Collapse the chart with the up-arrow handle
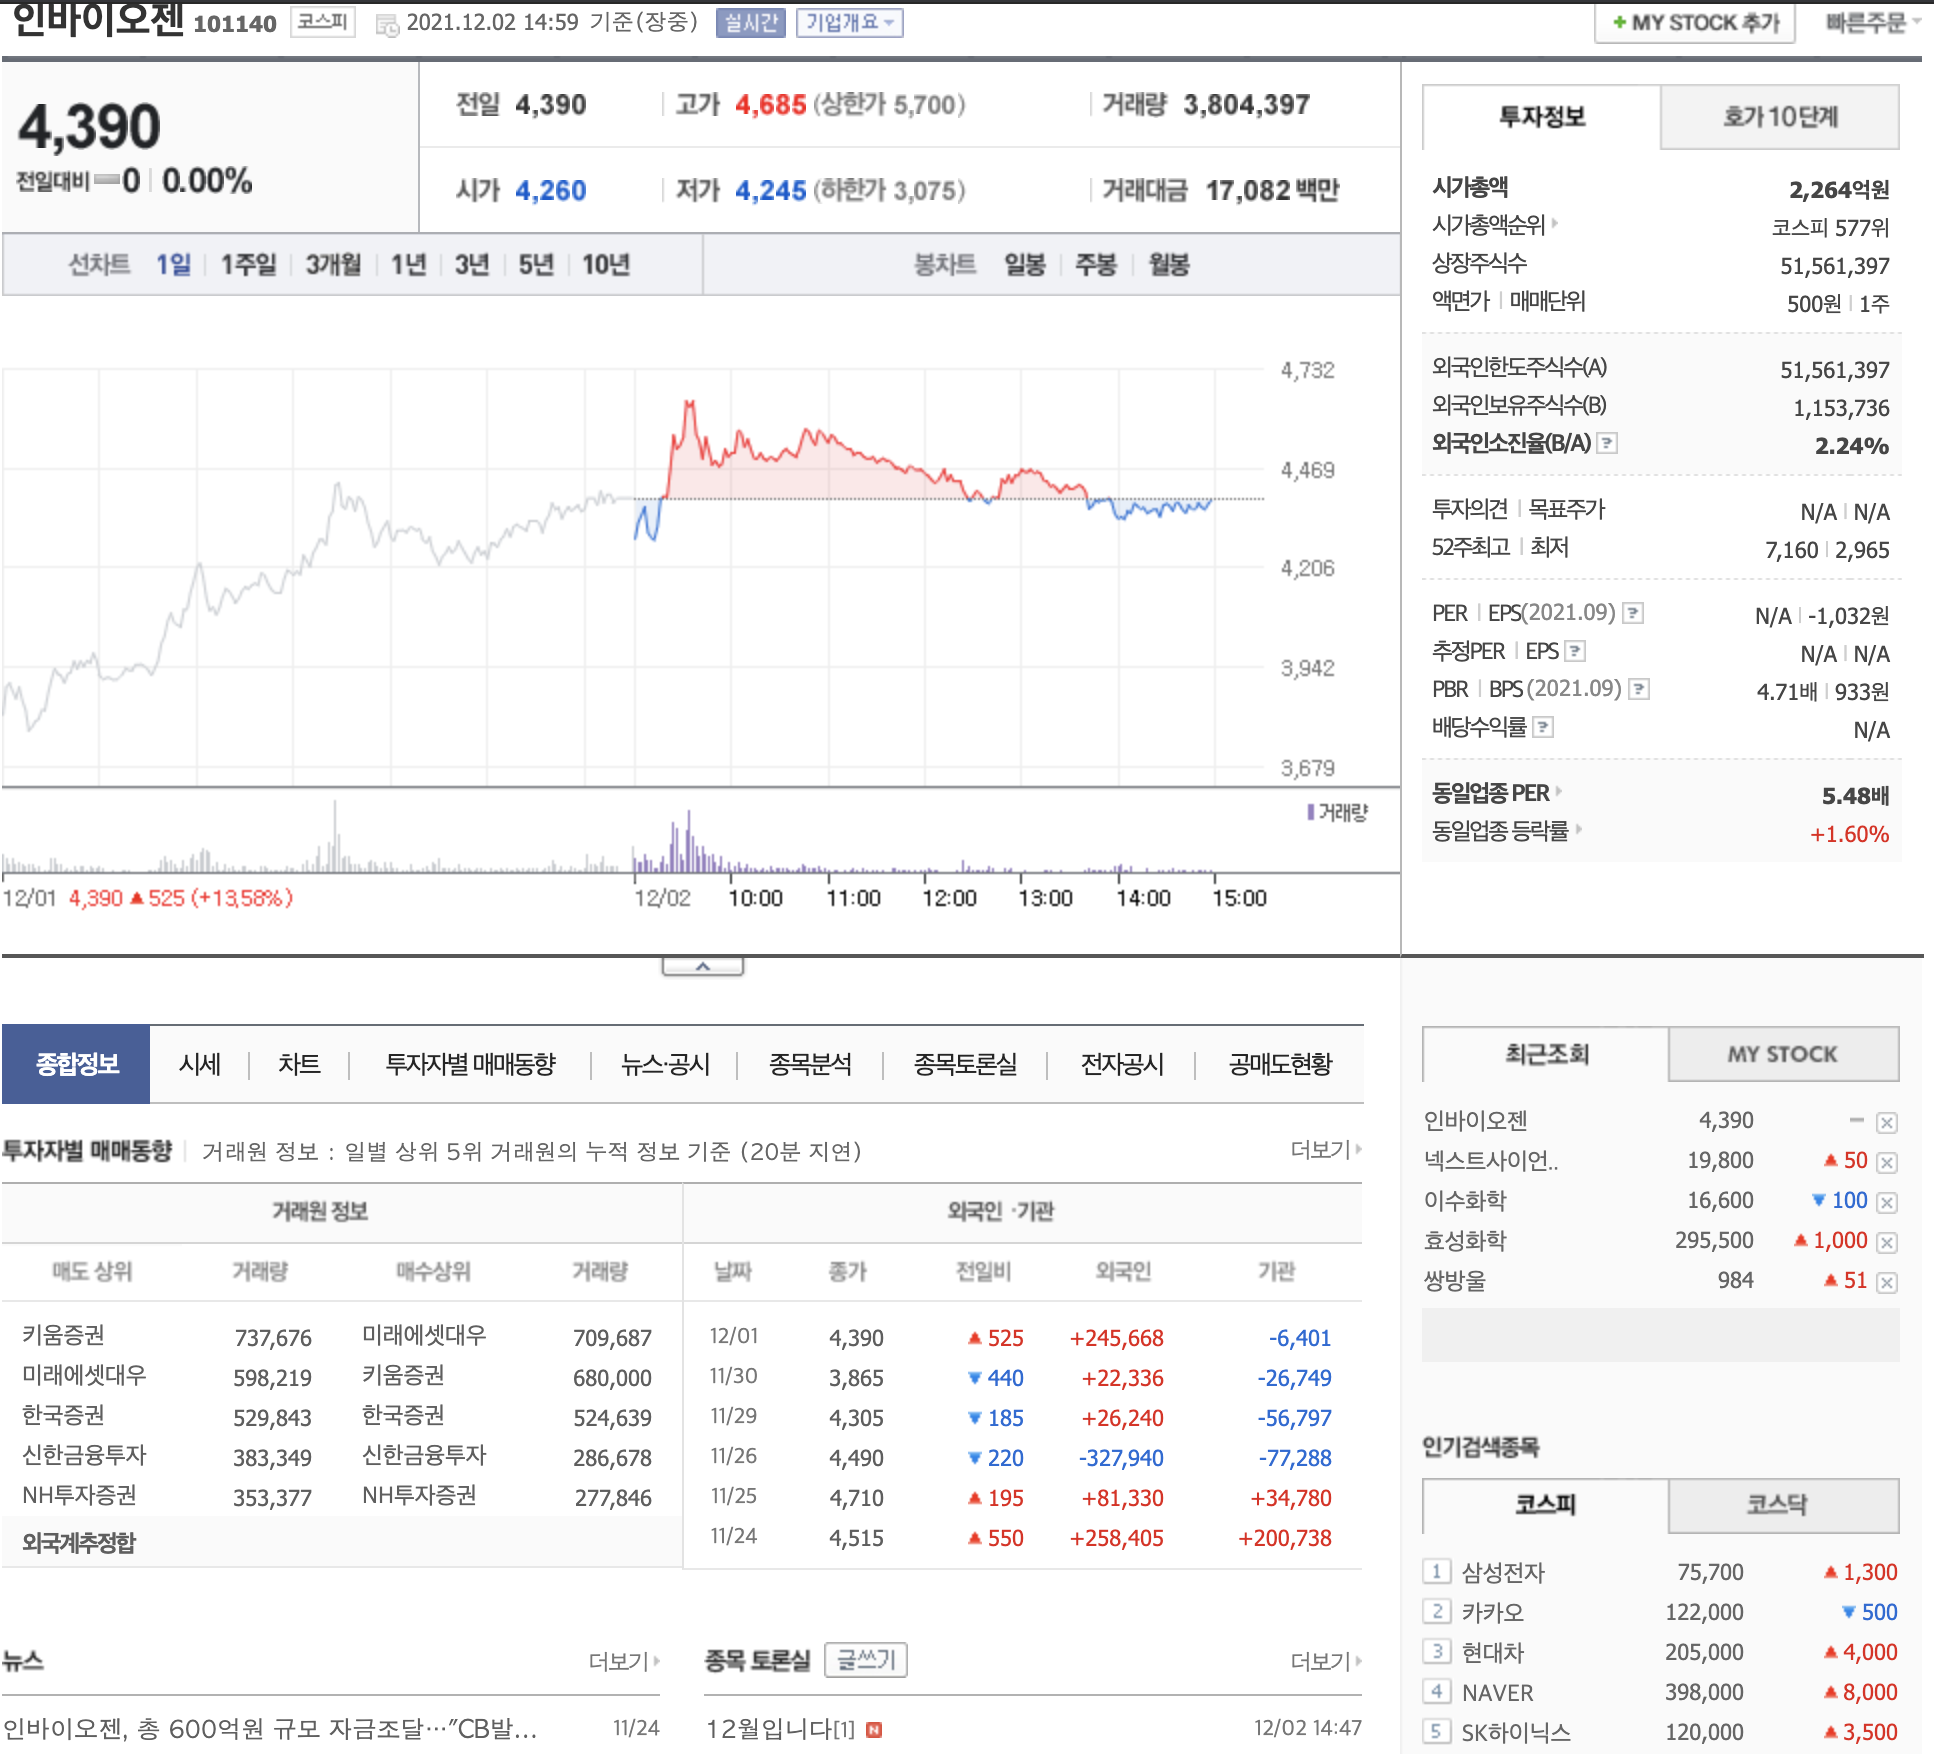 [702, 966]
